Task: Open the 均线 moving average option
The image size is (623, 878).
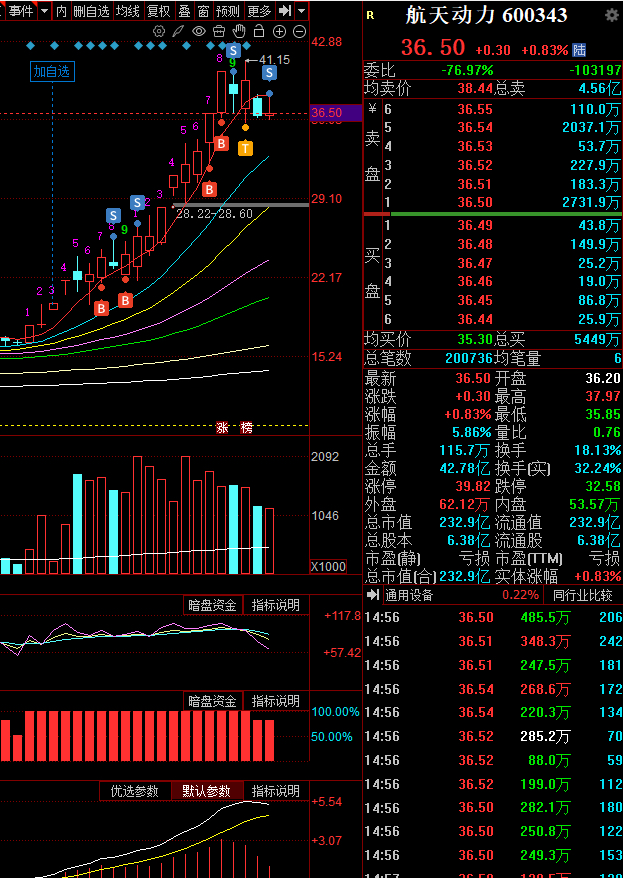Action: [x=128, y=11]
